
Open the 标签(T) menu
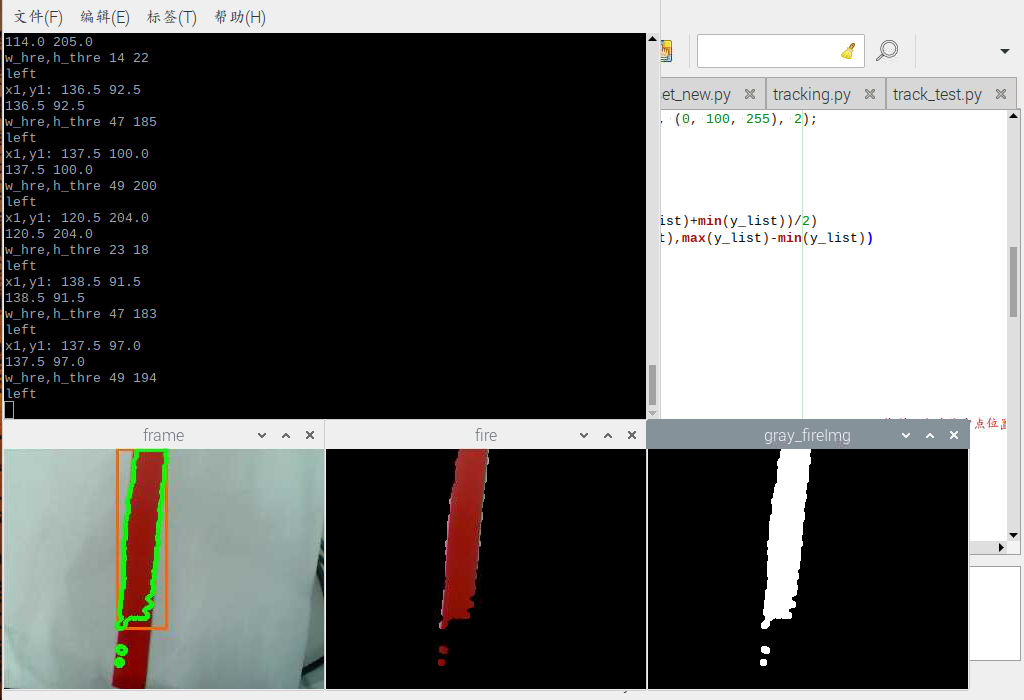[x=172, y=17]
